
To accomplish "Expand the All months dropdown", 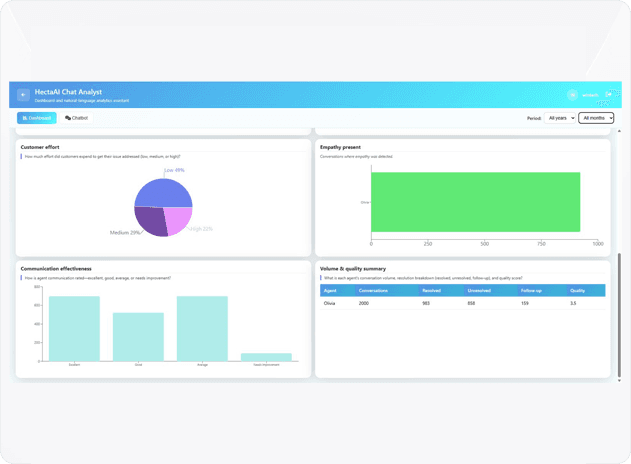I will (596, 118).
